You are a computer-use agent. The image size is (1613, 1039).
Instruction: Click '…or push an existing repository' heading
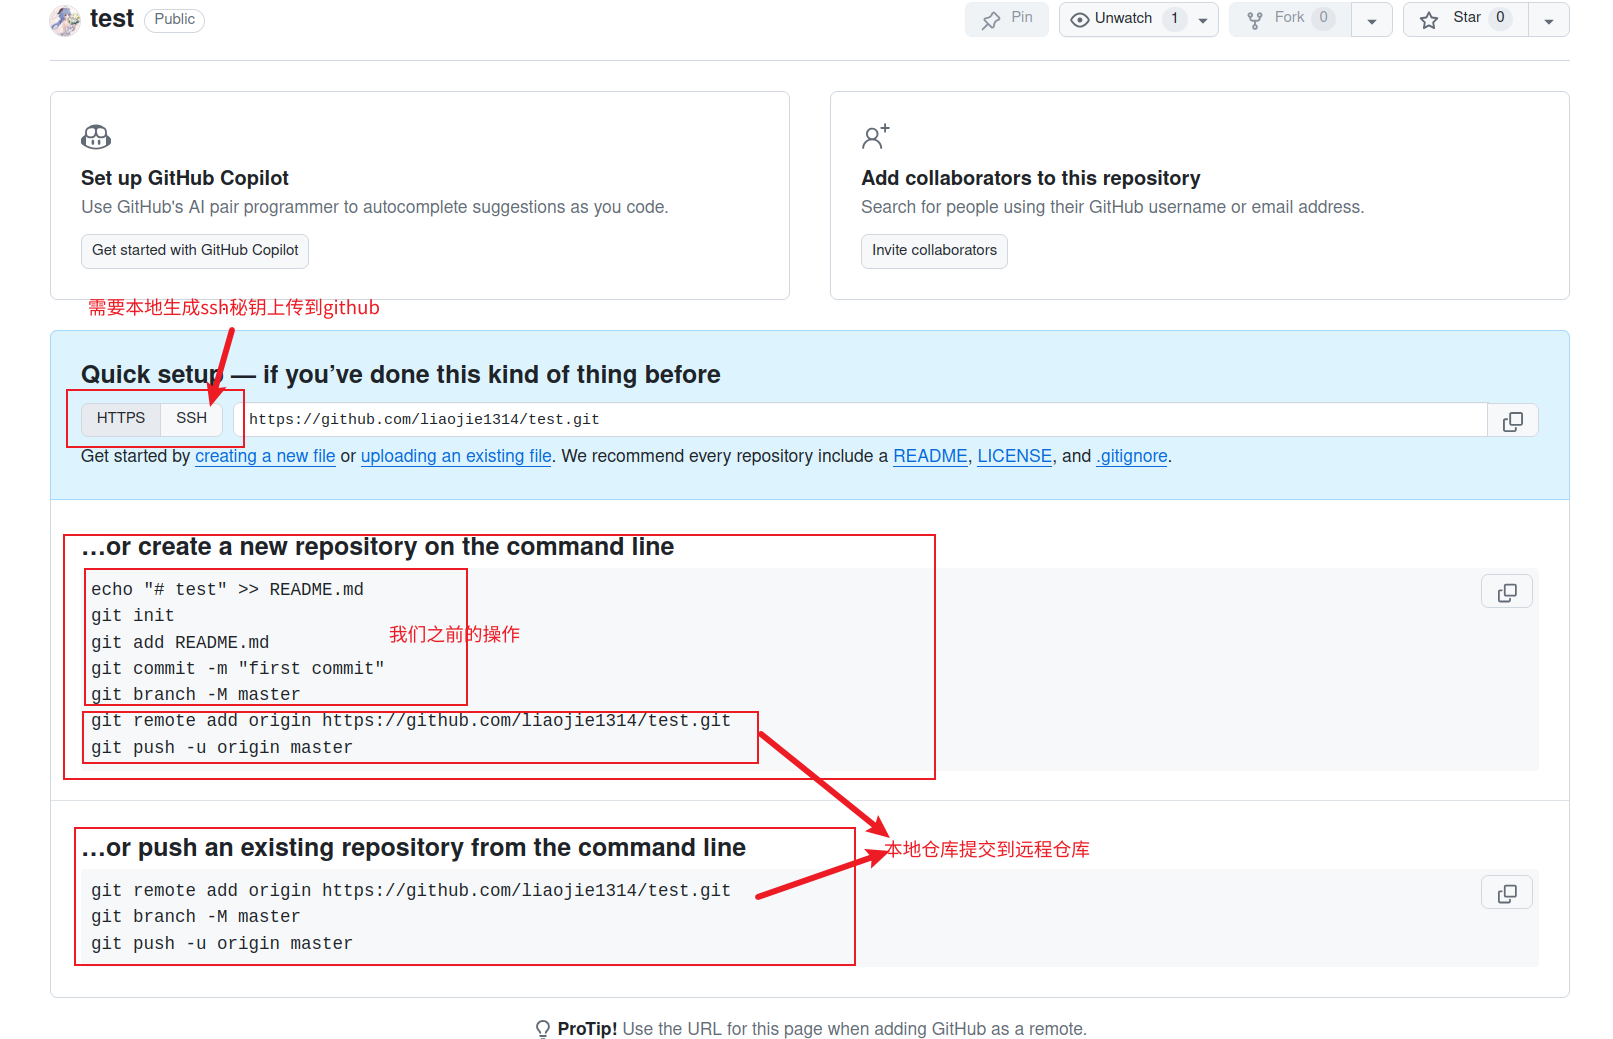tap(413, 849)
